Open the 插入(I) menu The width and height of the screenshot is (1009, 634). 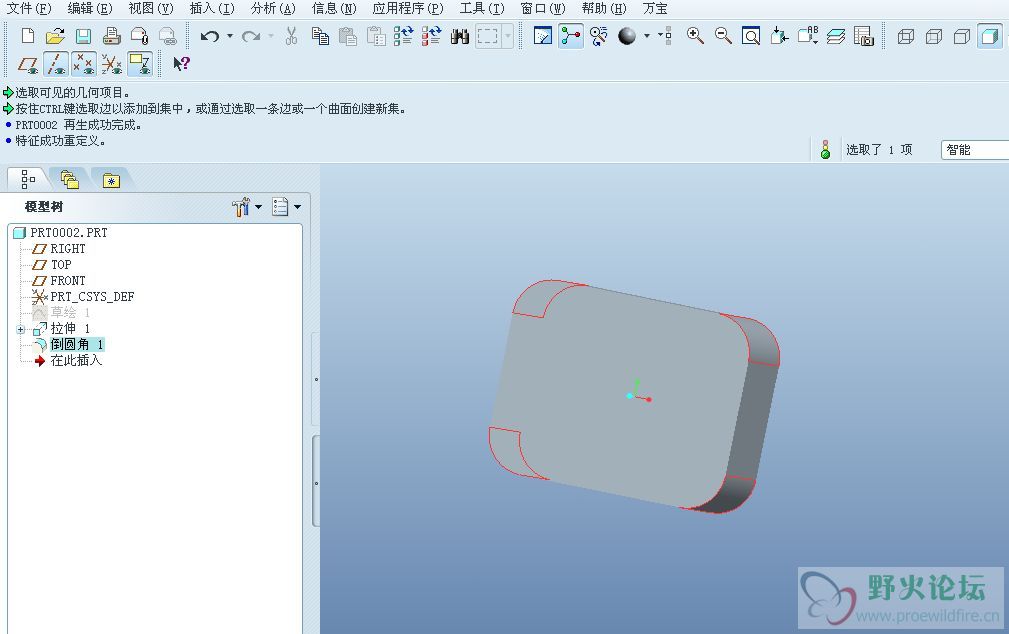(212, 8)
